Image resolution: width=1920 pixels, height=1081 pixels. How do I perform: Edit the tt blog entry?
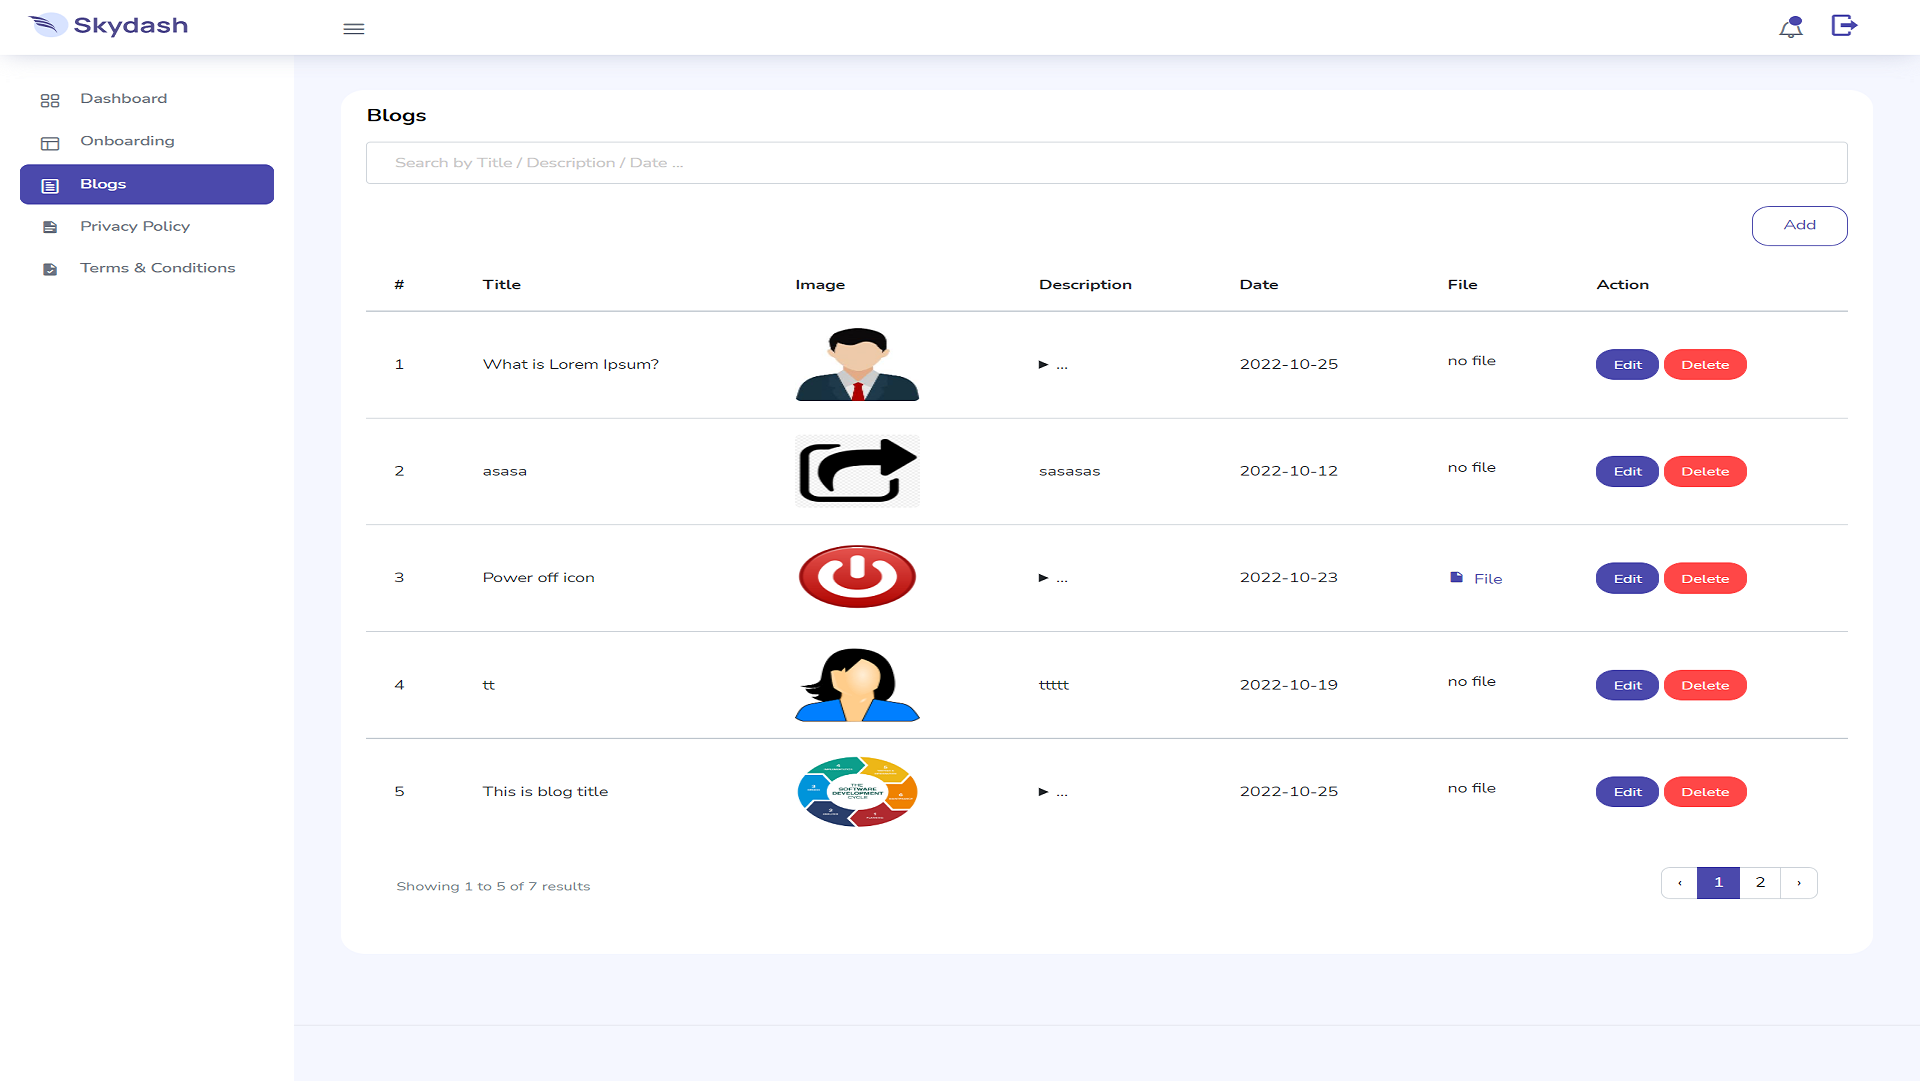coord(1626,686)
